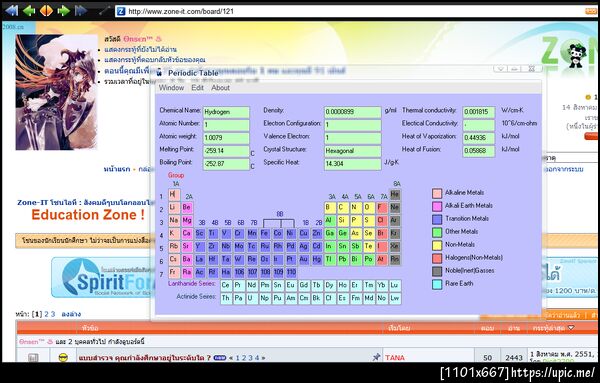Open page 2 of the forum listing

click(46, 314)
